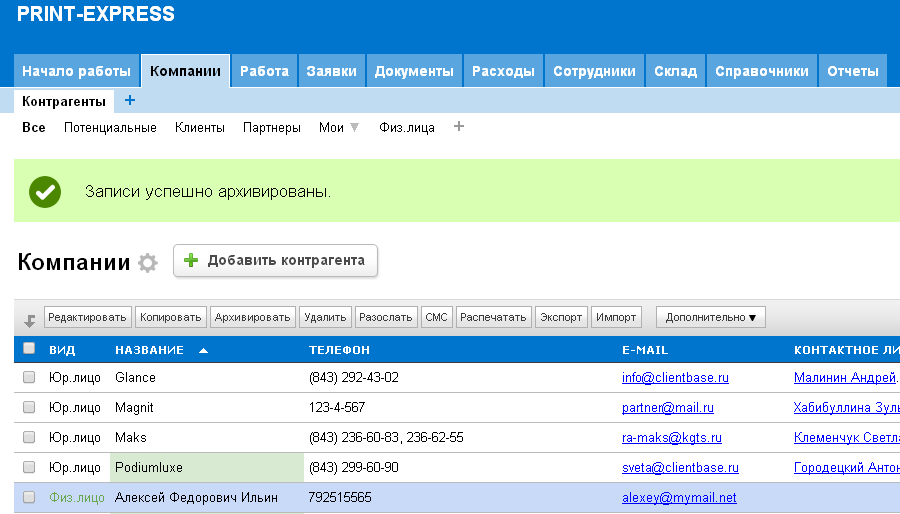
Task: Select the Клиенты filter
Action: 200,128
